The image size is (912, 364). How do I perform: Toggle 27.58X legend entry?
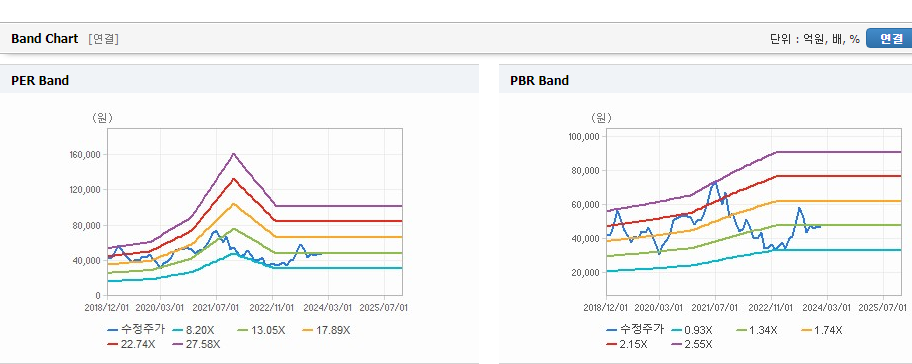(x=197, y=344)
